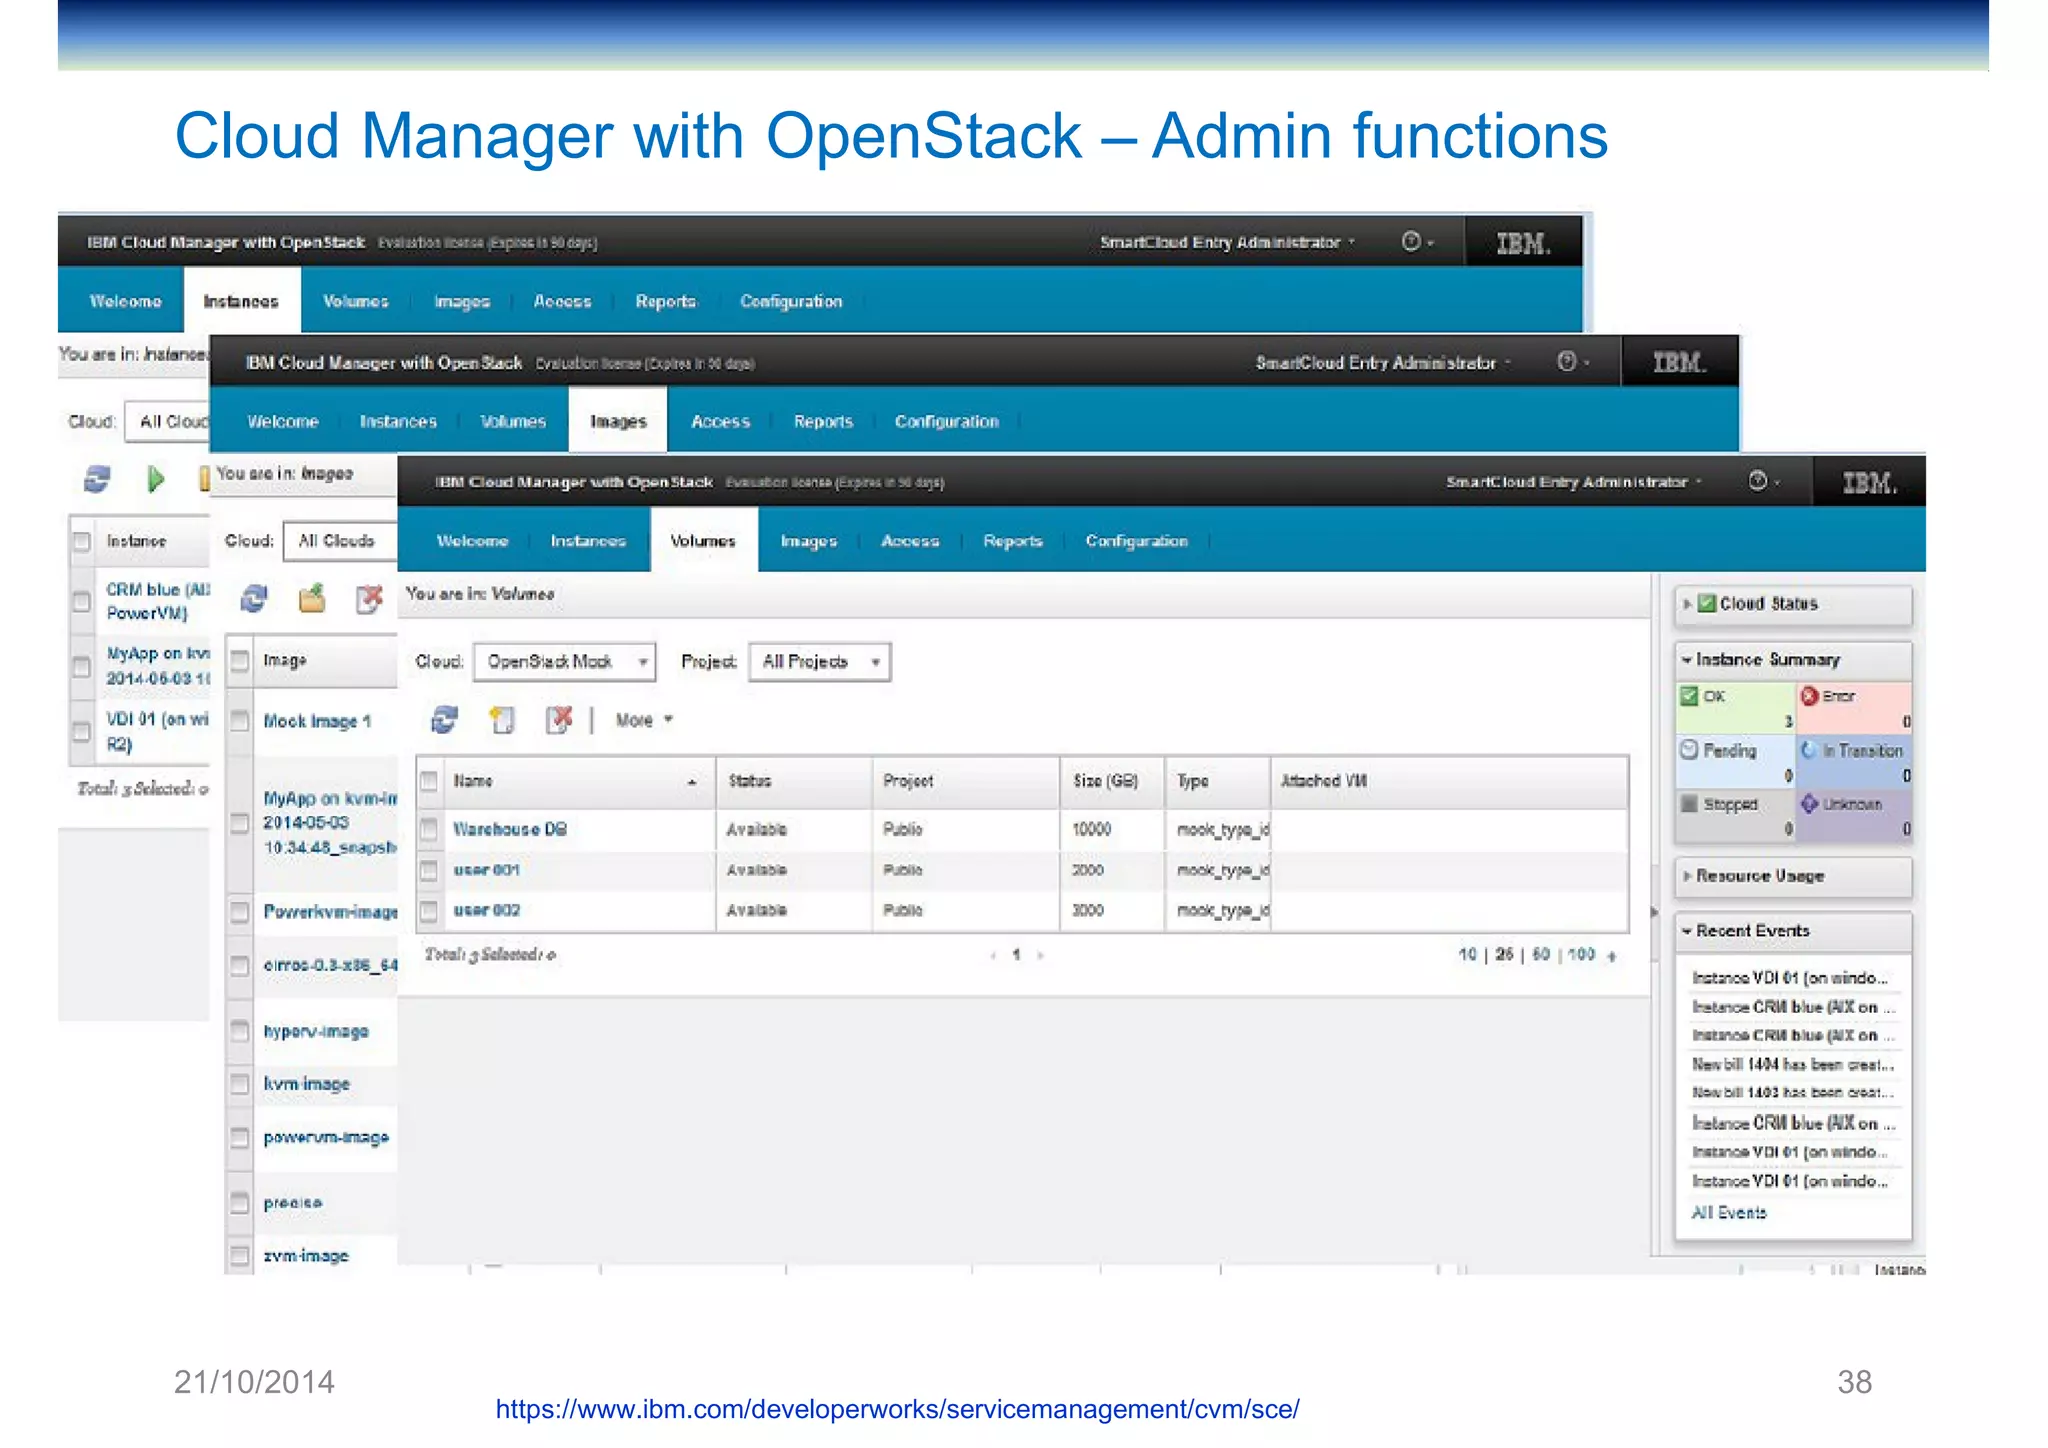Collapse the Instance Summary panel
2048x1448 pixels.
(1686, 660)
